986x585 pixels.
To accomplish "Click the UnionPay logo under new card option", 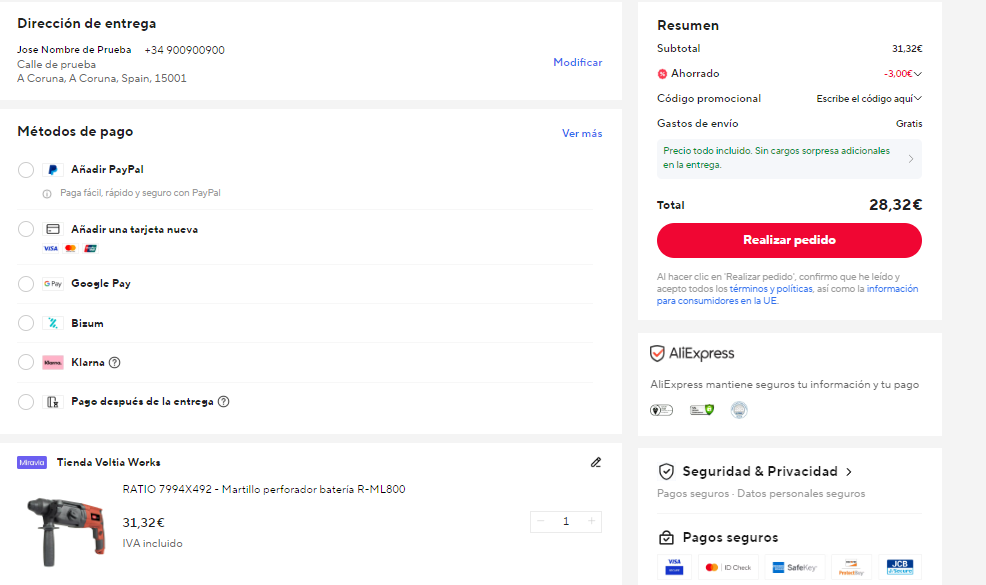I will click(x=91, y=248).
